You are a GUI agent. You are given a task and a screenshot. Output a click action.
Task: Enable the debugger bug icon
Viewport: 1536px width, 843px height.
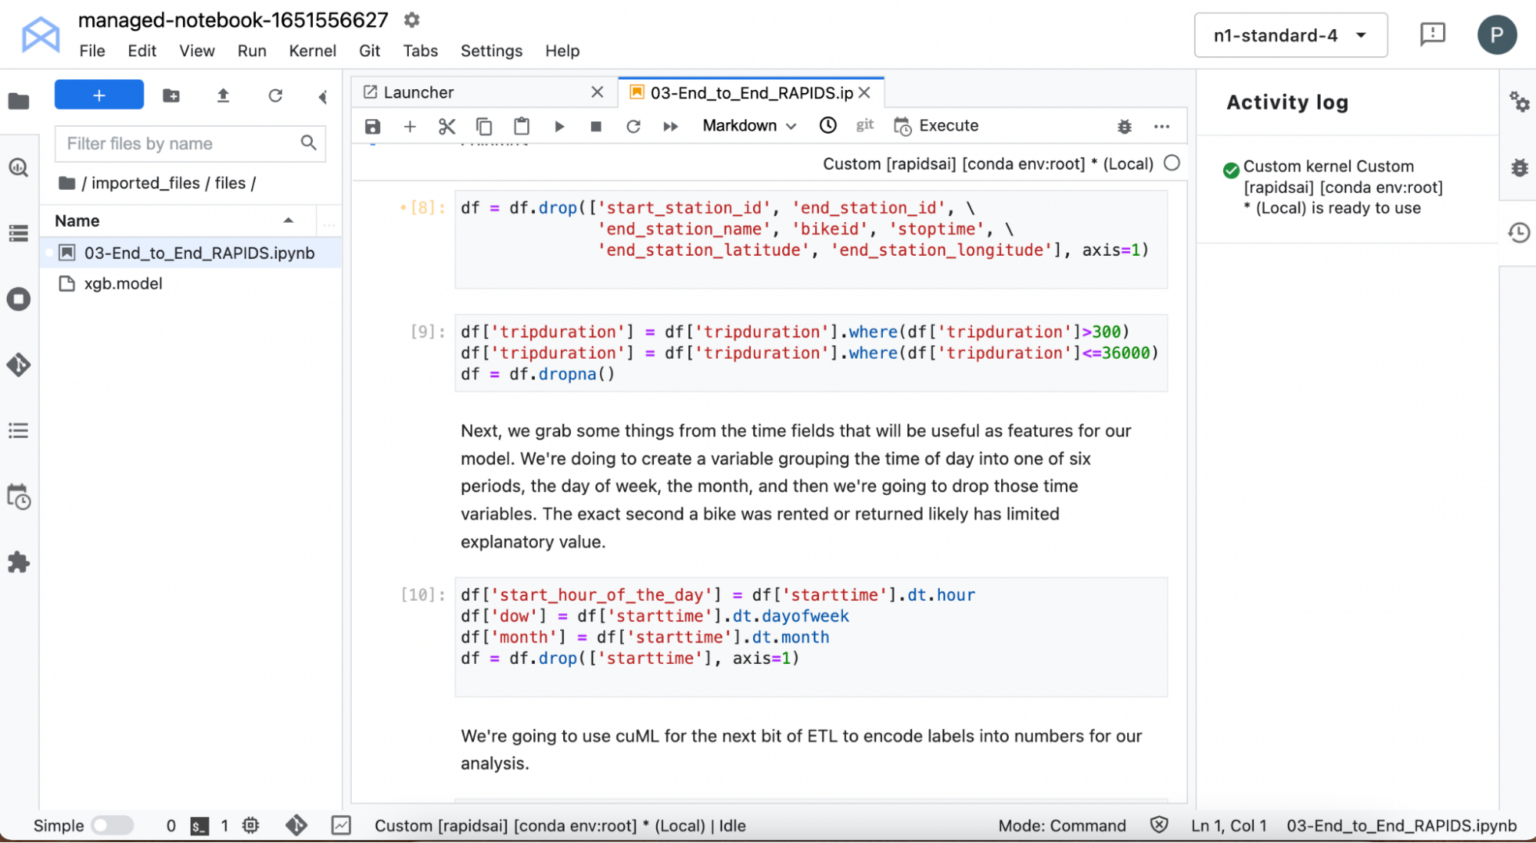tap(1124, 126)
